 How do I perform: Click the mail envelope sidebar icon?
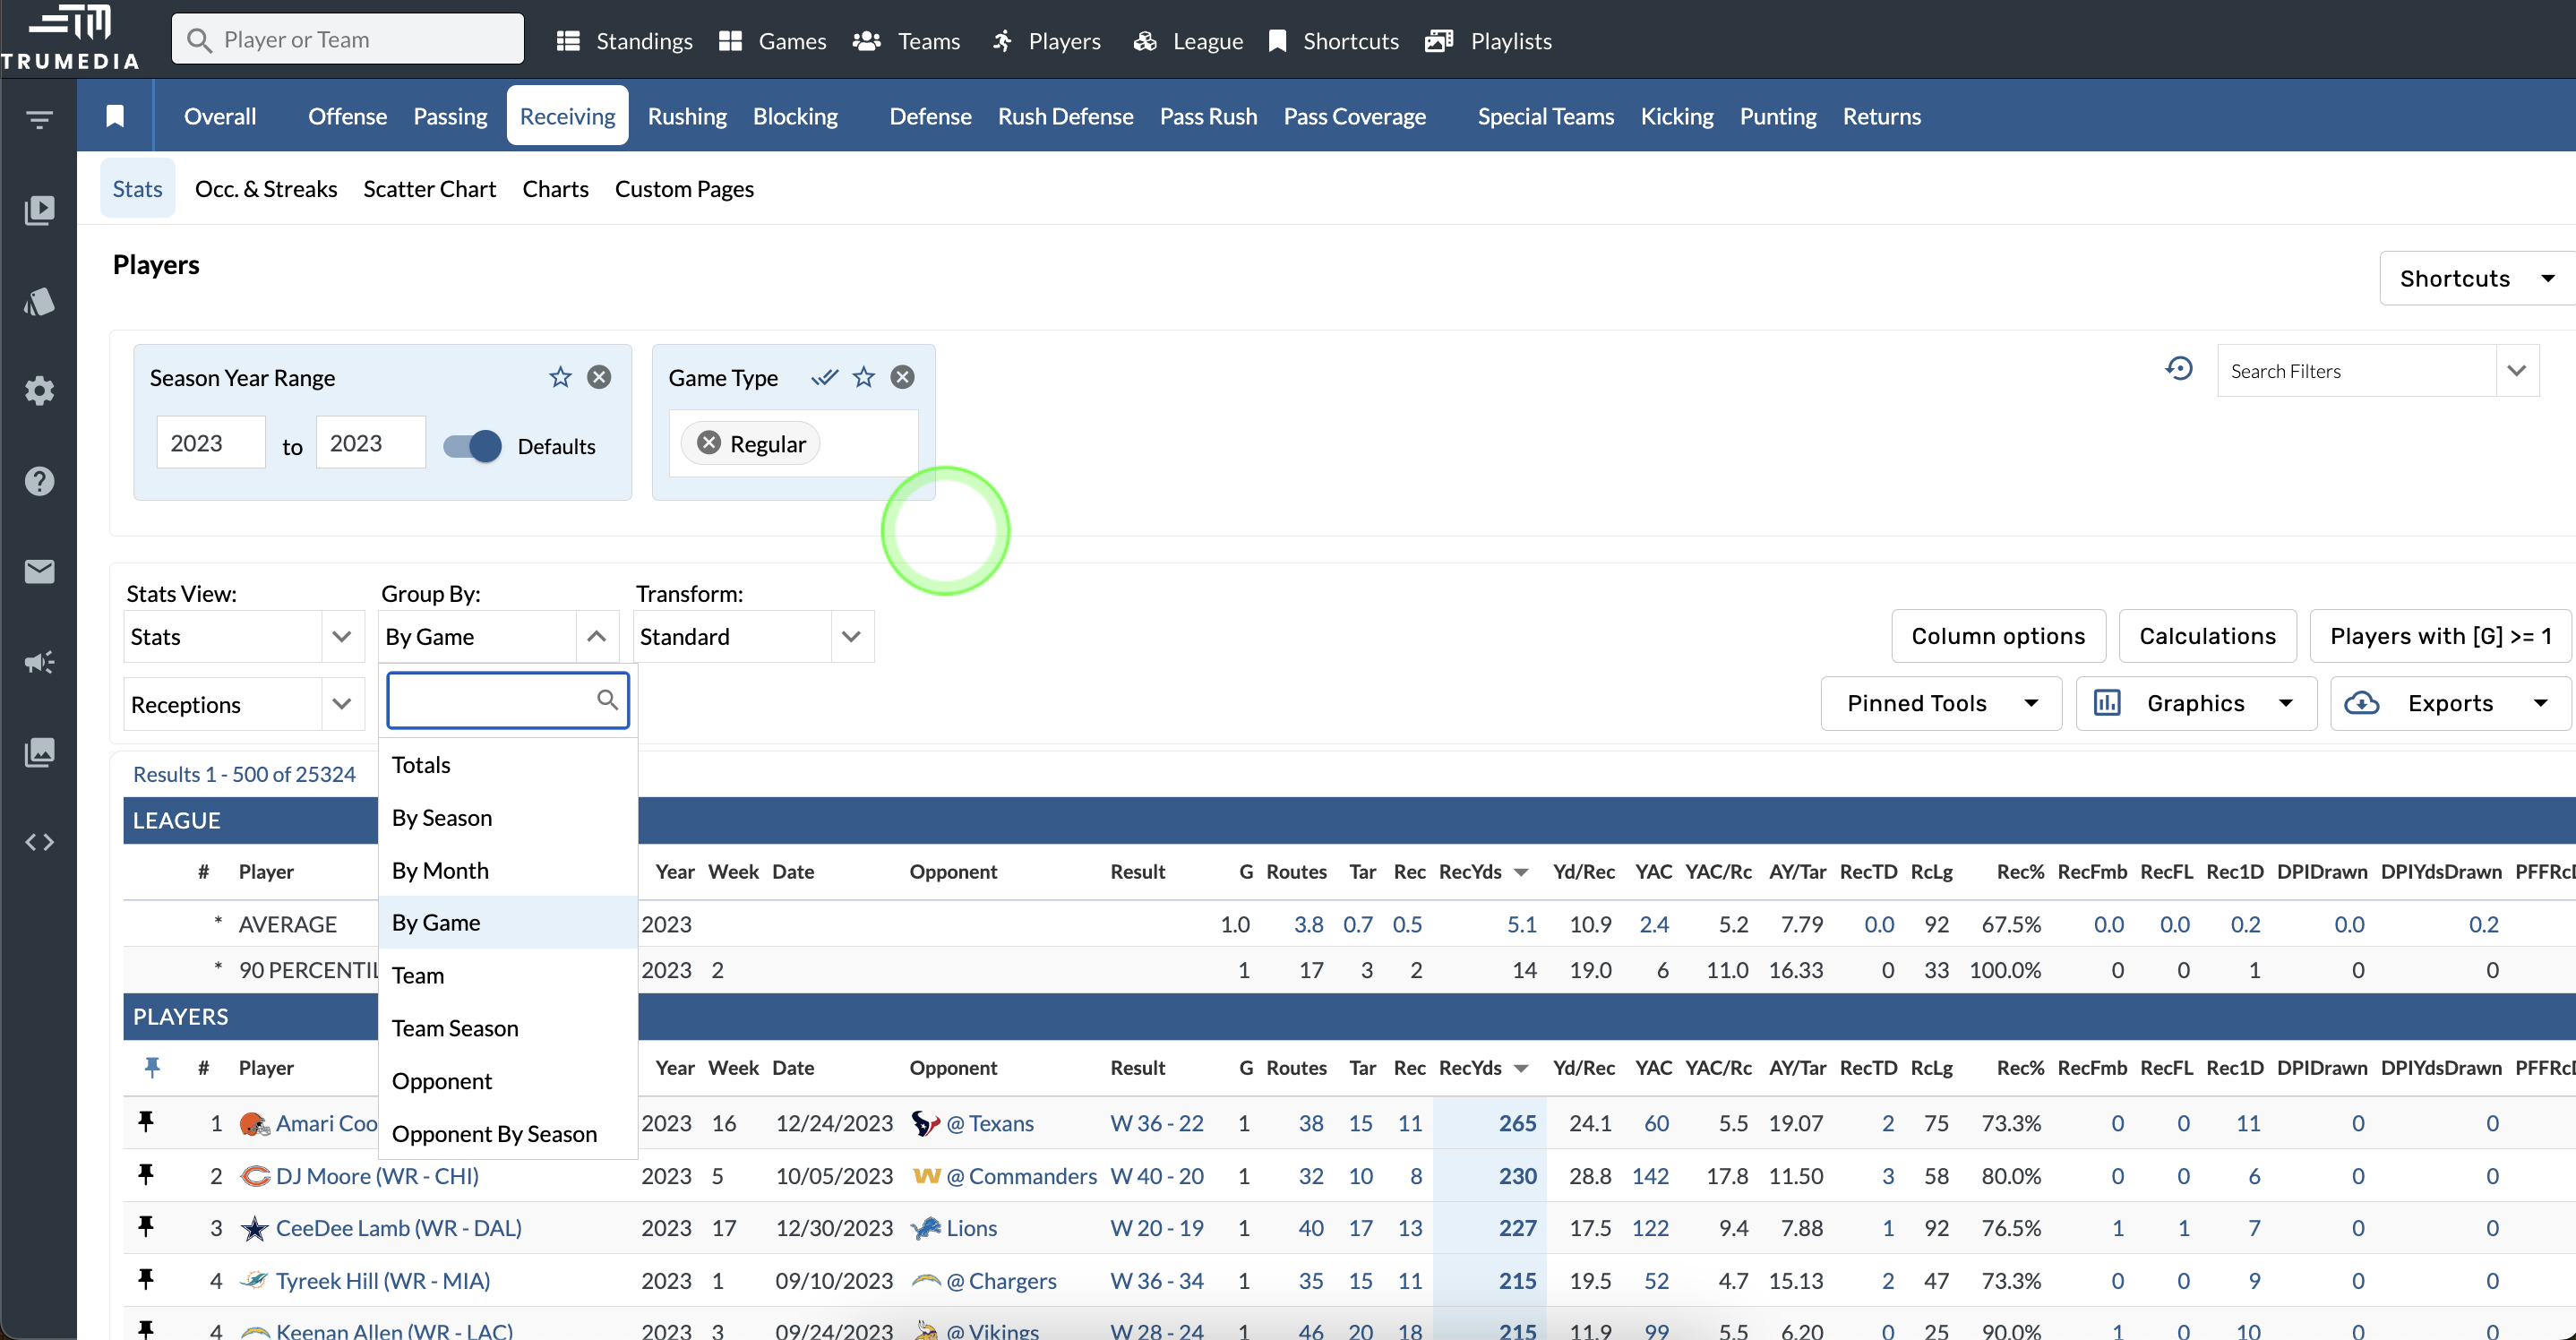tap(39, 571)
